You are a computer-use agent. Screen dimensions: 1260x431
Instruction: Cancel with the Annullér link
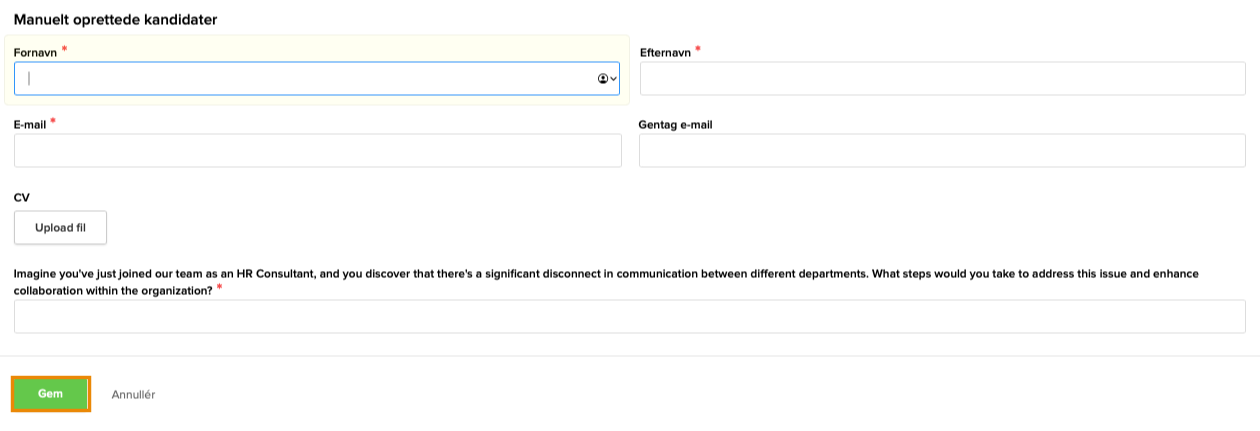click(x=133, y=395)
